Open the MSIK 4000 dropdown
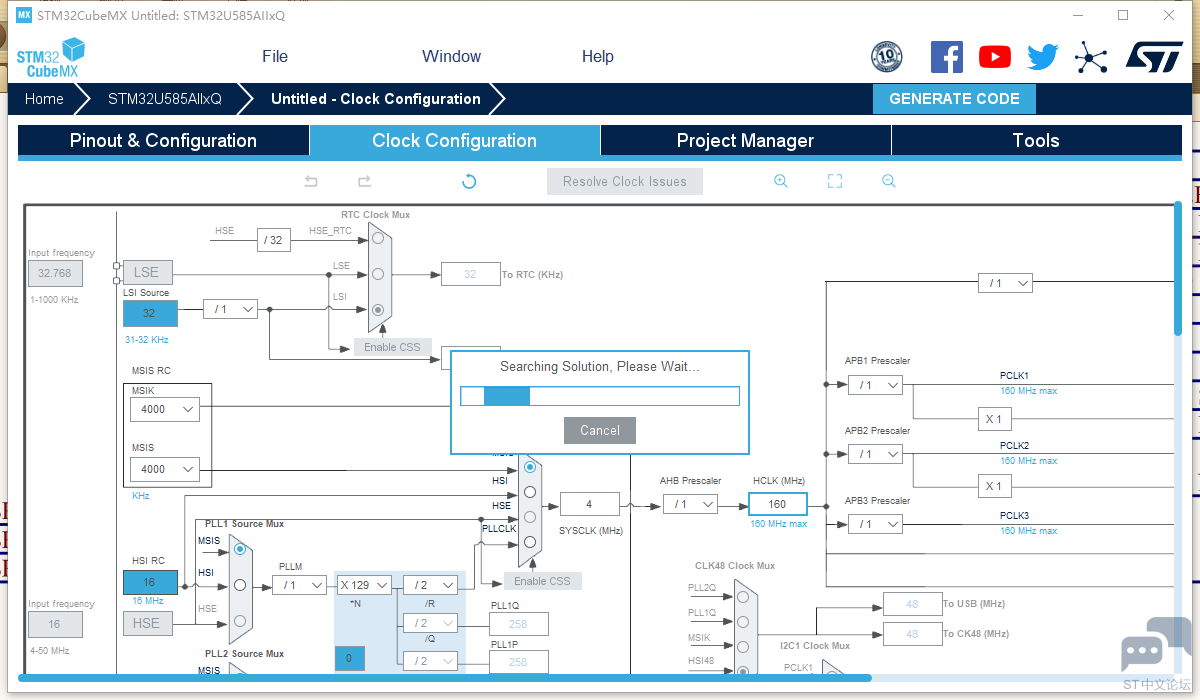 tap(164, 409)
